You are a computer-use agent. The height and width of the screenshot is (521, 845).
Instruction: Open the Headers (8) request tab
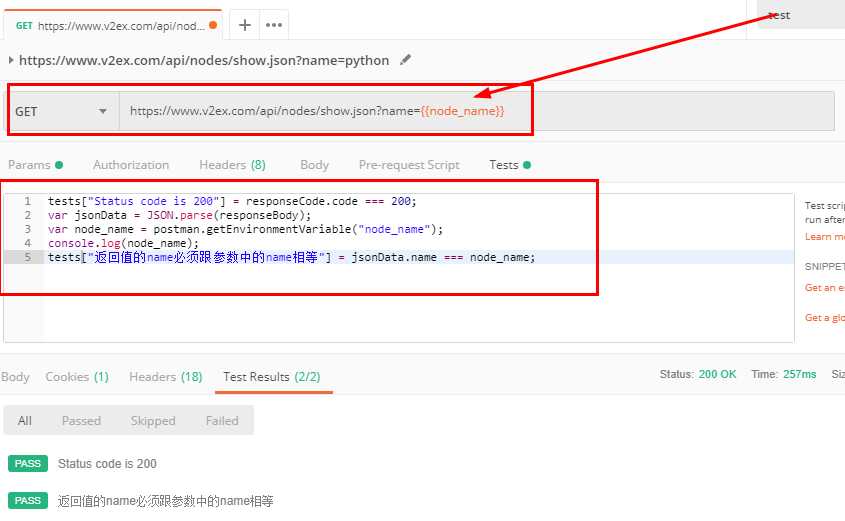click(x=232, y=165)
